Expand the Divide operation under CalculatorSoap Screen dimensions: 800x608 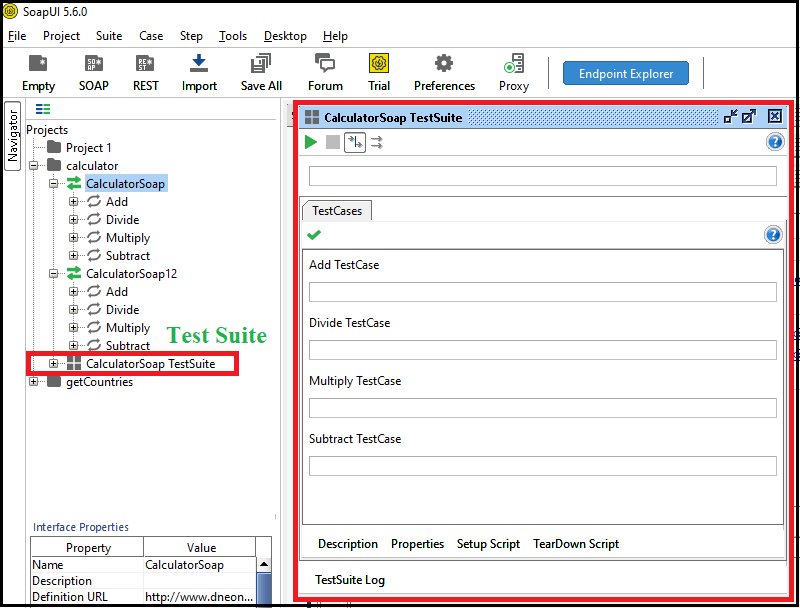73,219
